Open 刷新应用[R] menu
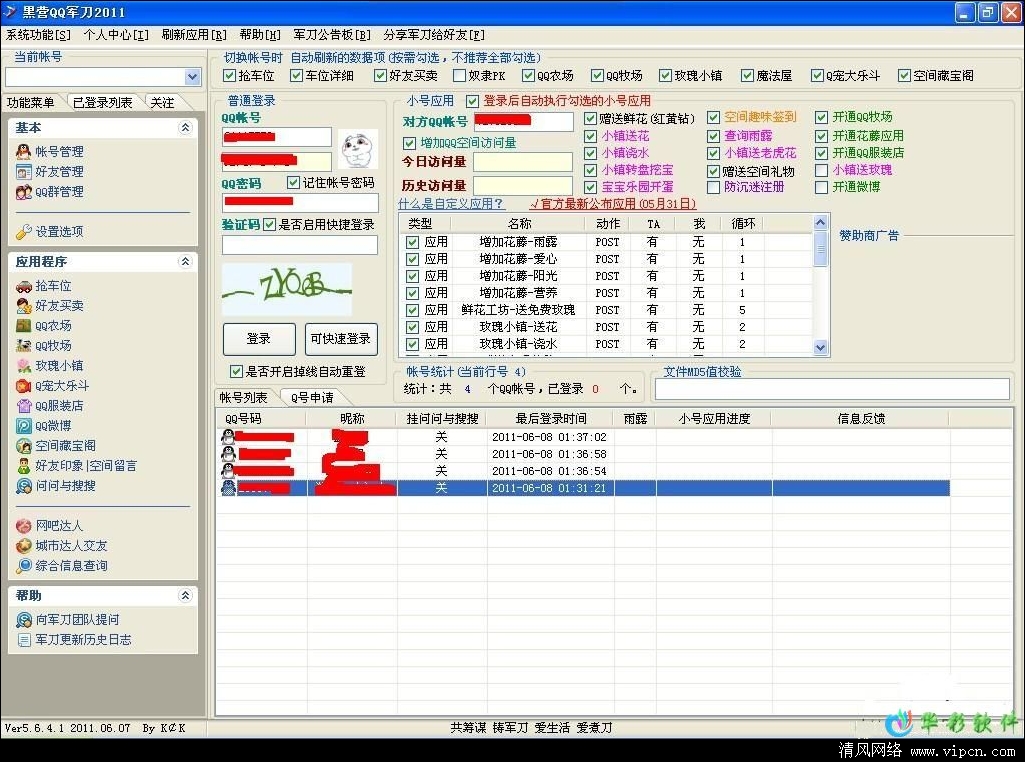Image resolution: width=1025 pixels, height=762 pixels. click(x=194, y=35)
